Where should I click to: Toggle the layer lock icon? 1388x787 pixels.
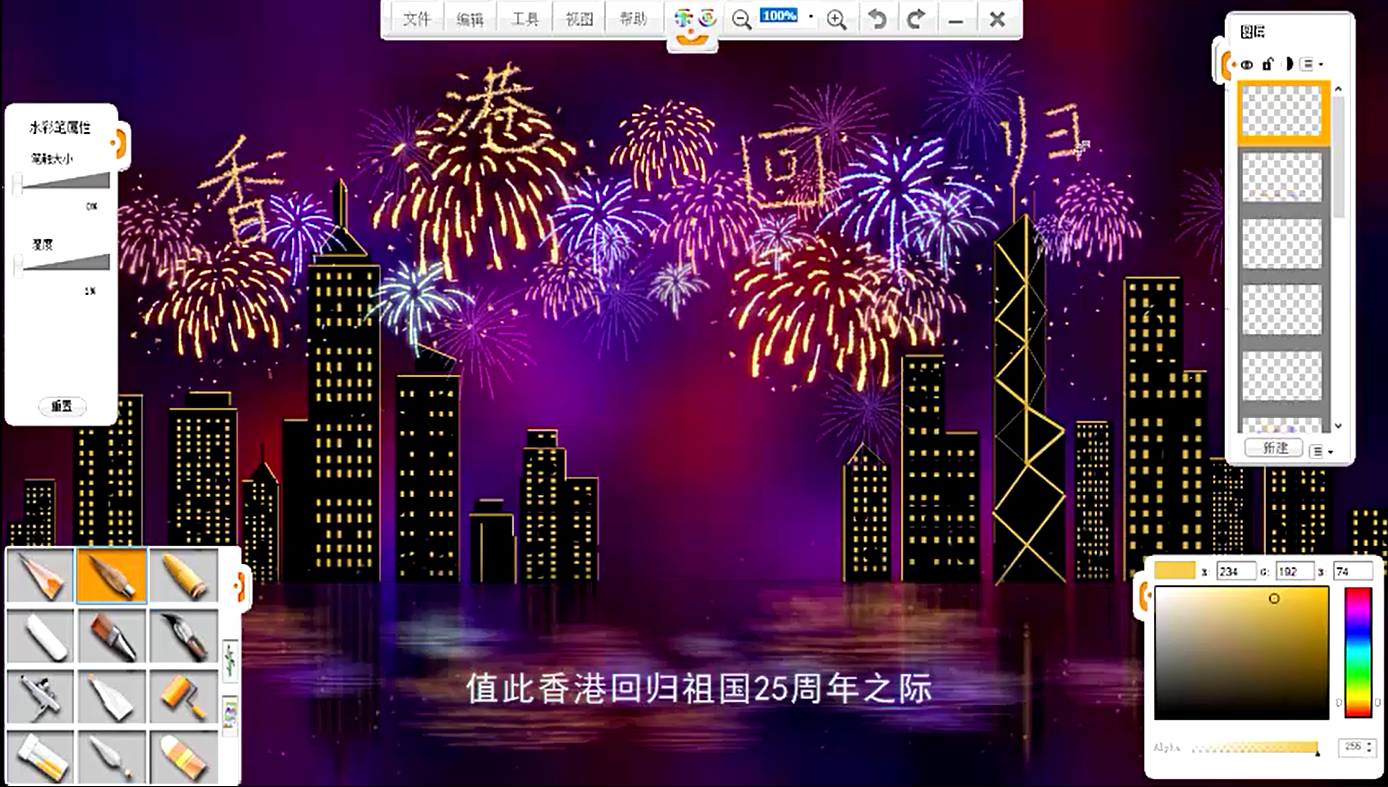point(1267,64)
